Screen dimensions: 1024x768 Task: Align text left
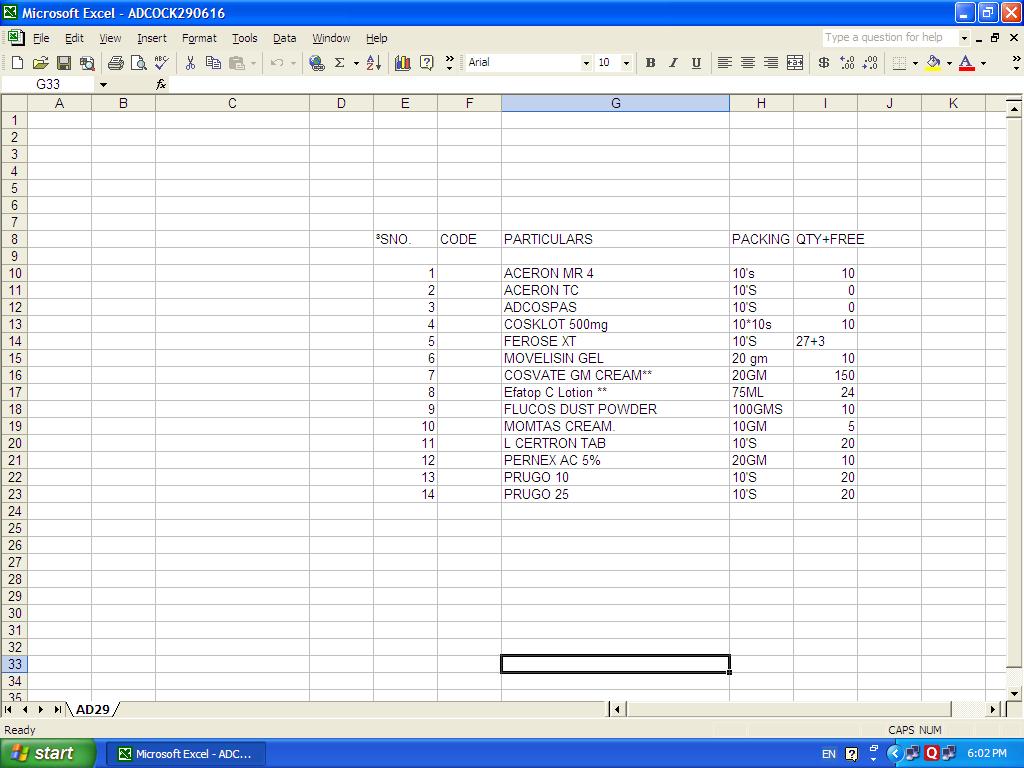[x=724, y=63]
